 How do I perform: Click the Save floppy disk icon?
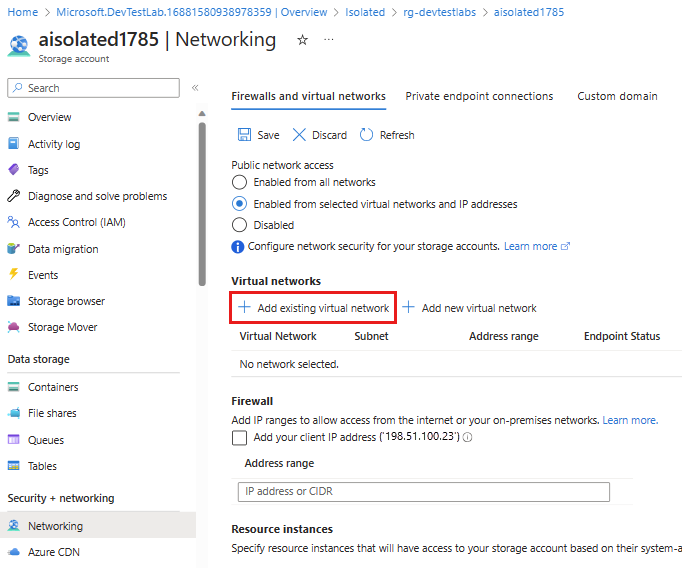pyautogui.click(x=244, y=135)
